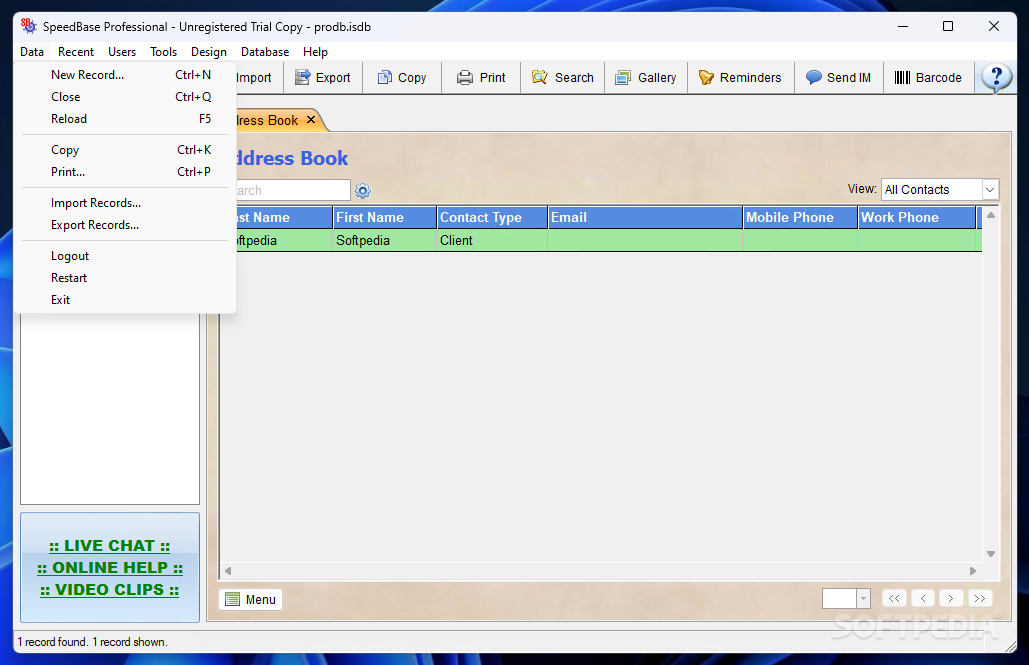The image size is (1029, 665).
Task: Select the Client cell in the Softpedia row
Action: pyautogui.click(x=492, y=240)
